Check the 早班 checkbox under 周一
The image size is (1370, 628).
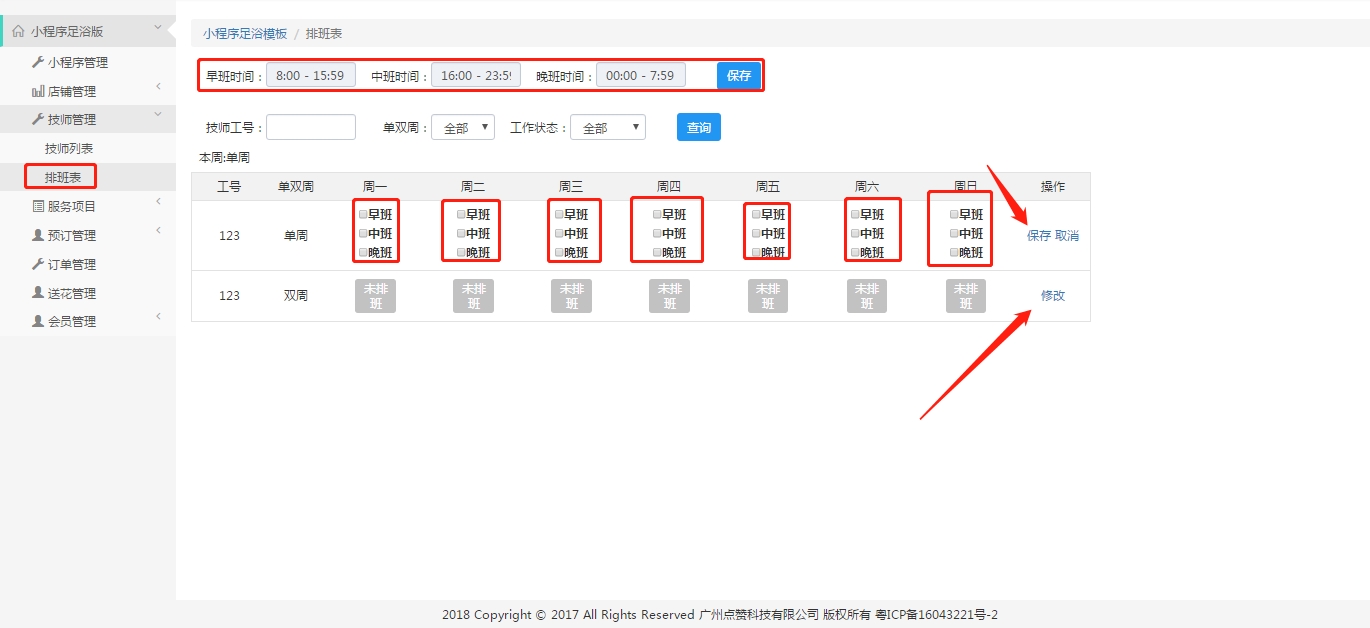coord(363,214)
